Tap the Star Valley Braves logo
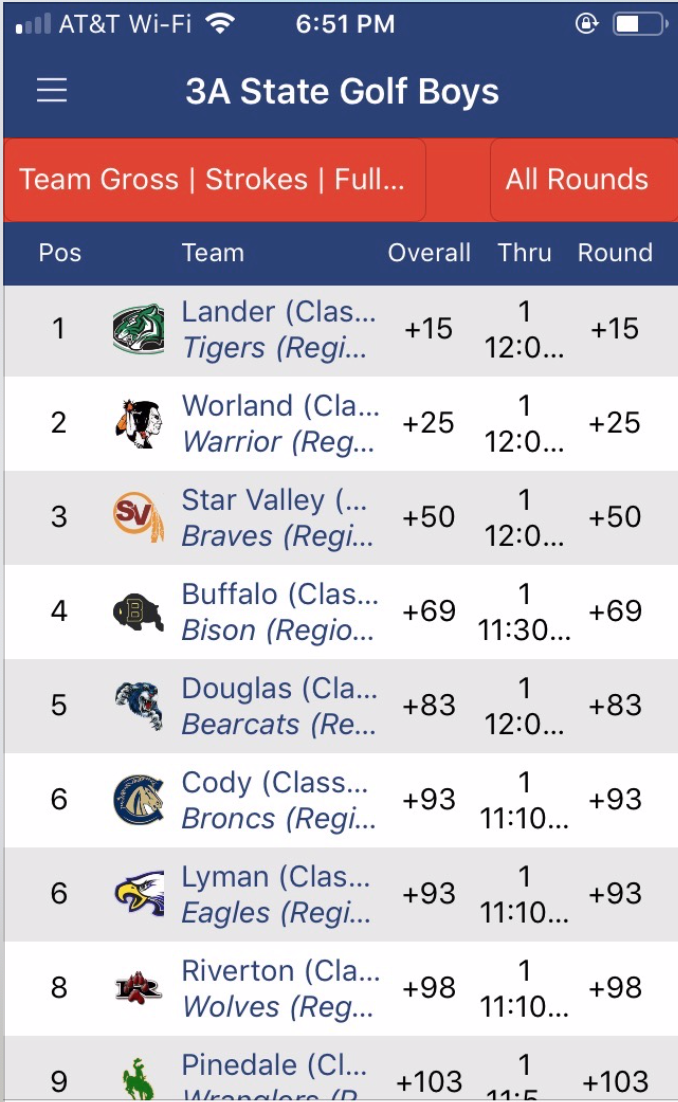 click(138, 517)
